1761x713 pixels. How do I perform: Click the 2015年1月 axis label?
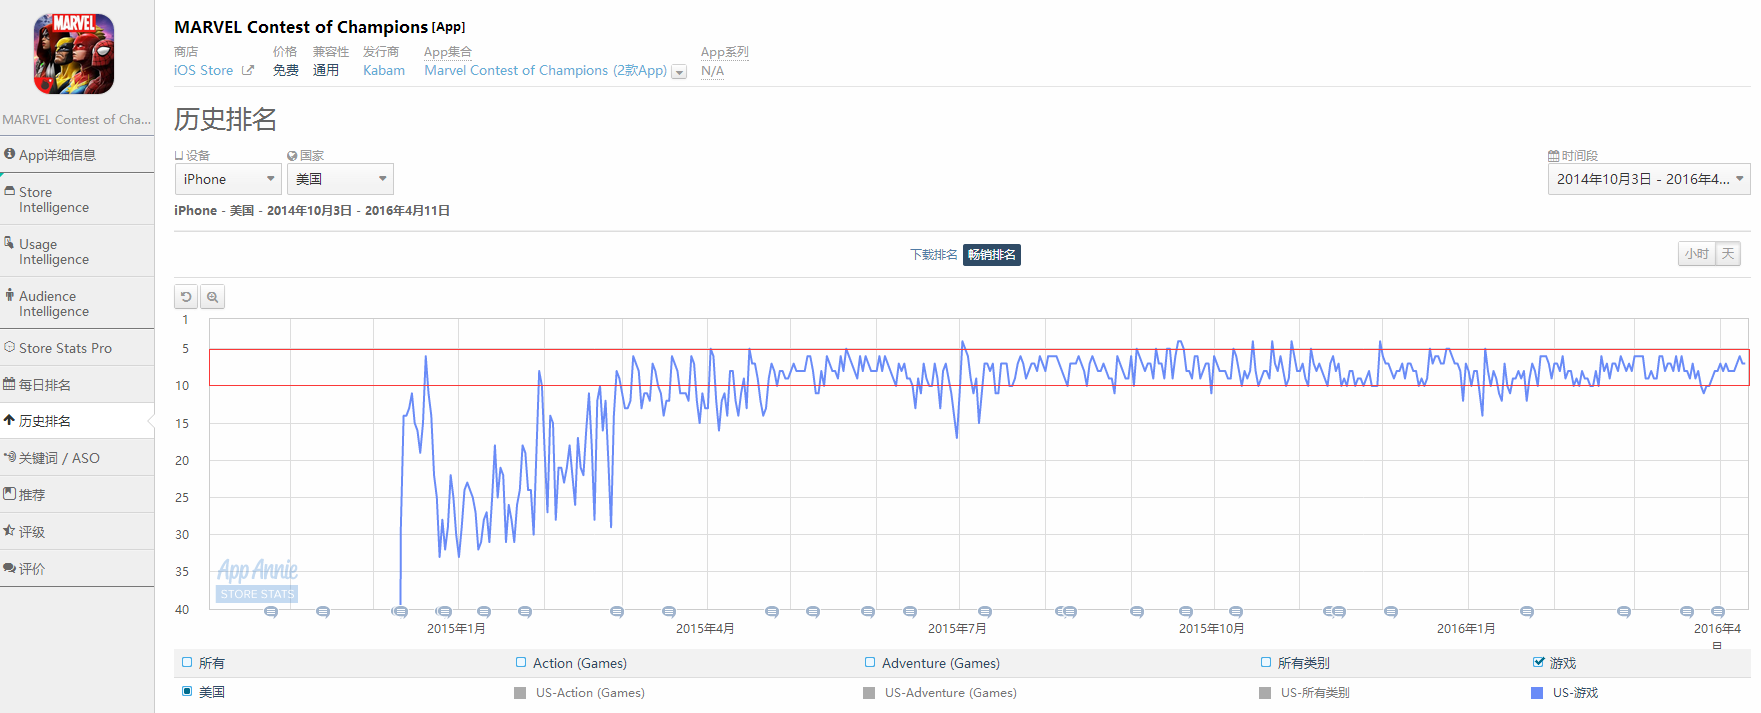point(456,628)
